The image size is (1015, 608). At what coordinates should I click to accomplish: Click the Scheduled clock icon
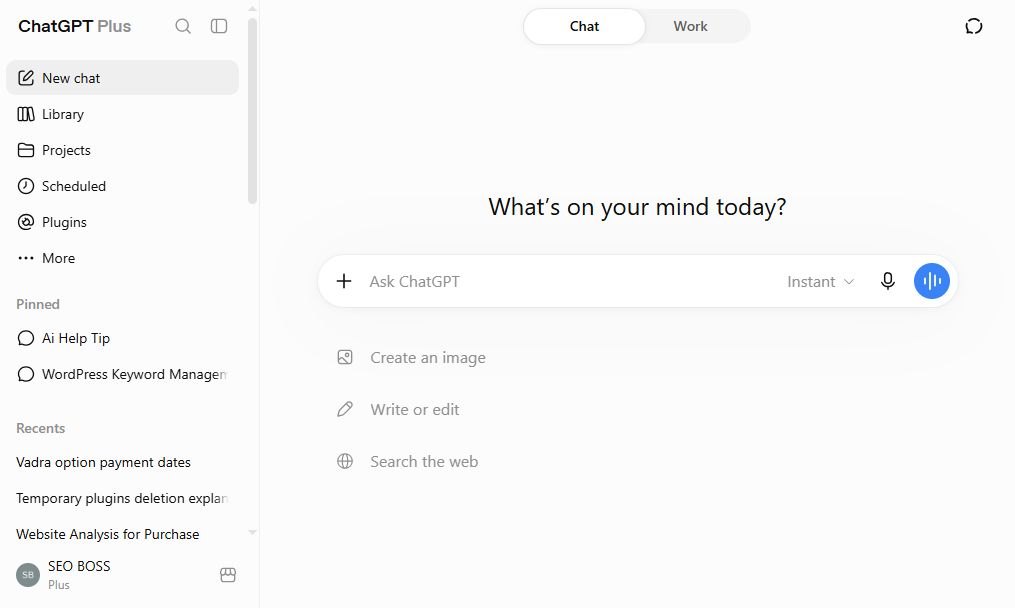[x=26, y=186]
